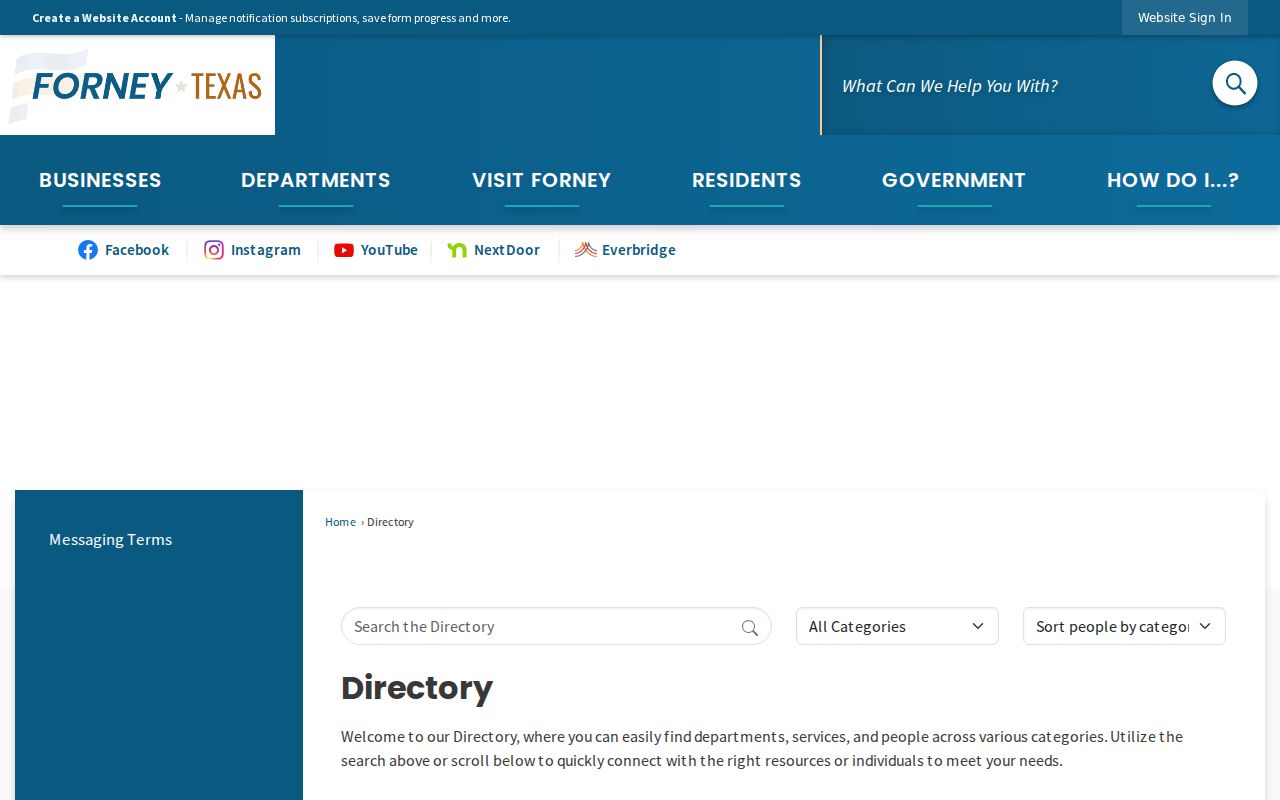Click the YouTube text link
Viewport: 1280px width, 800px height.
[x=389, y=250]
